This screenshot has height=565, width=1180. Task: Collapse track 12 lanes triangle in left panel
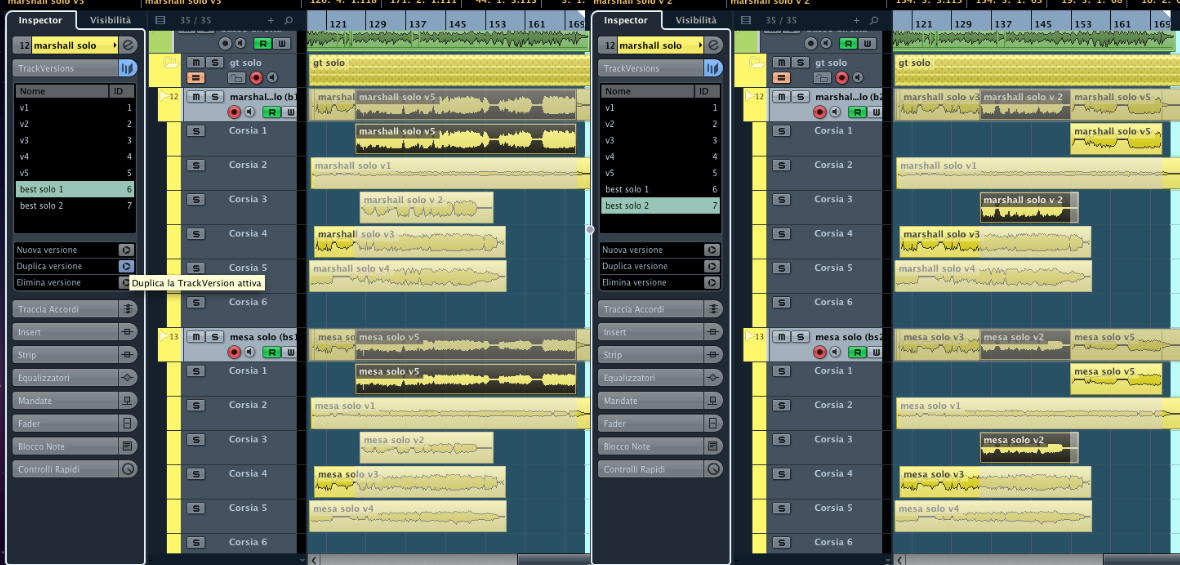(165, 96)
